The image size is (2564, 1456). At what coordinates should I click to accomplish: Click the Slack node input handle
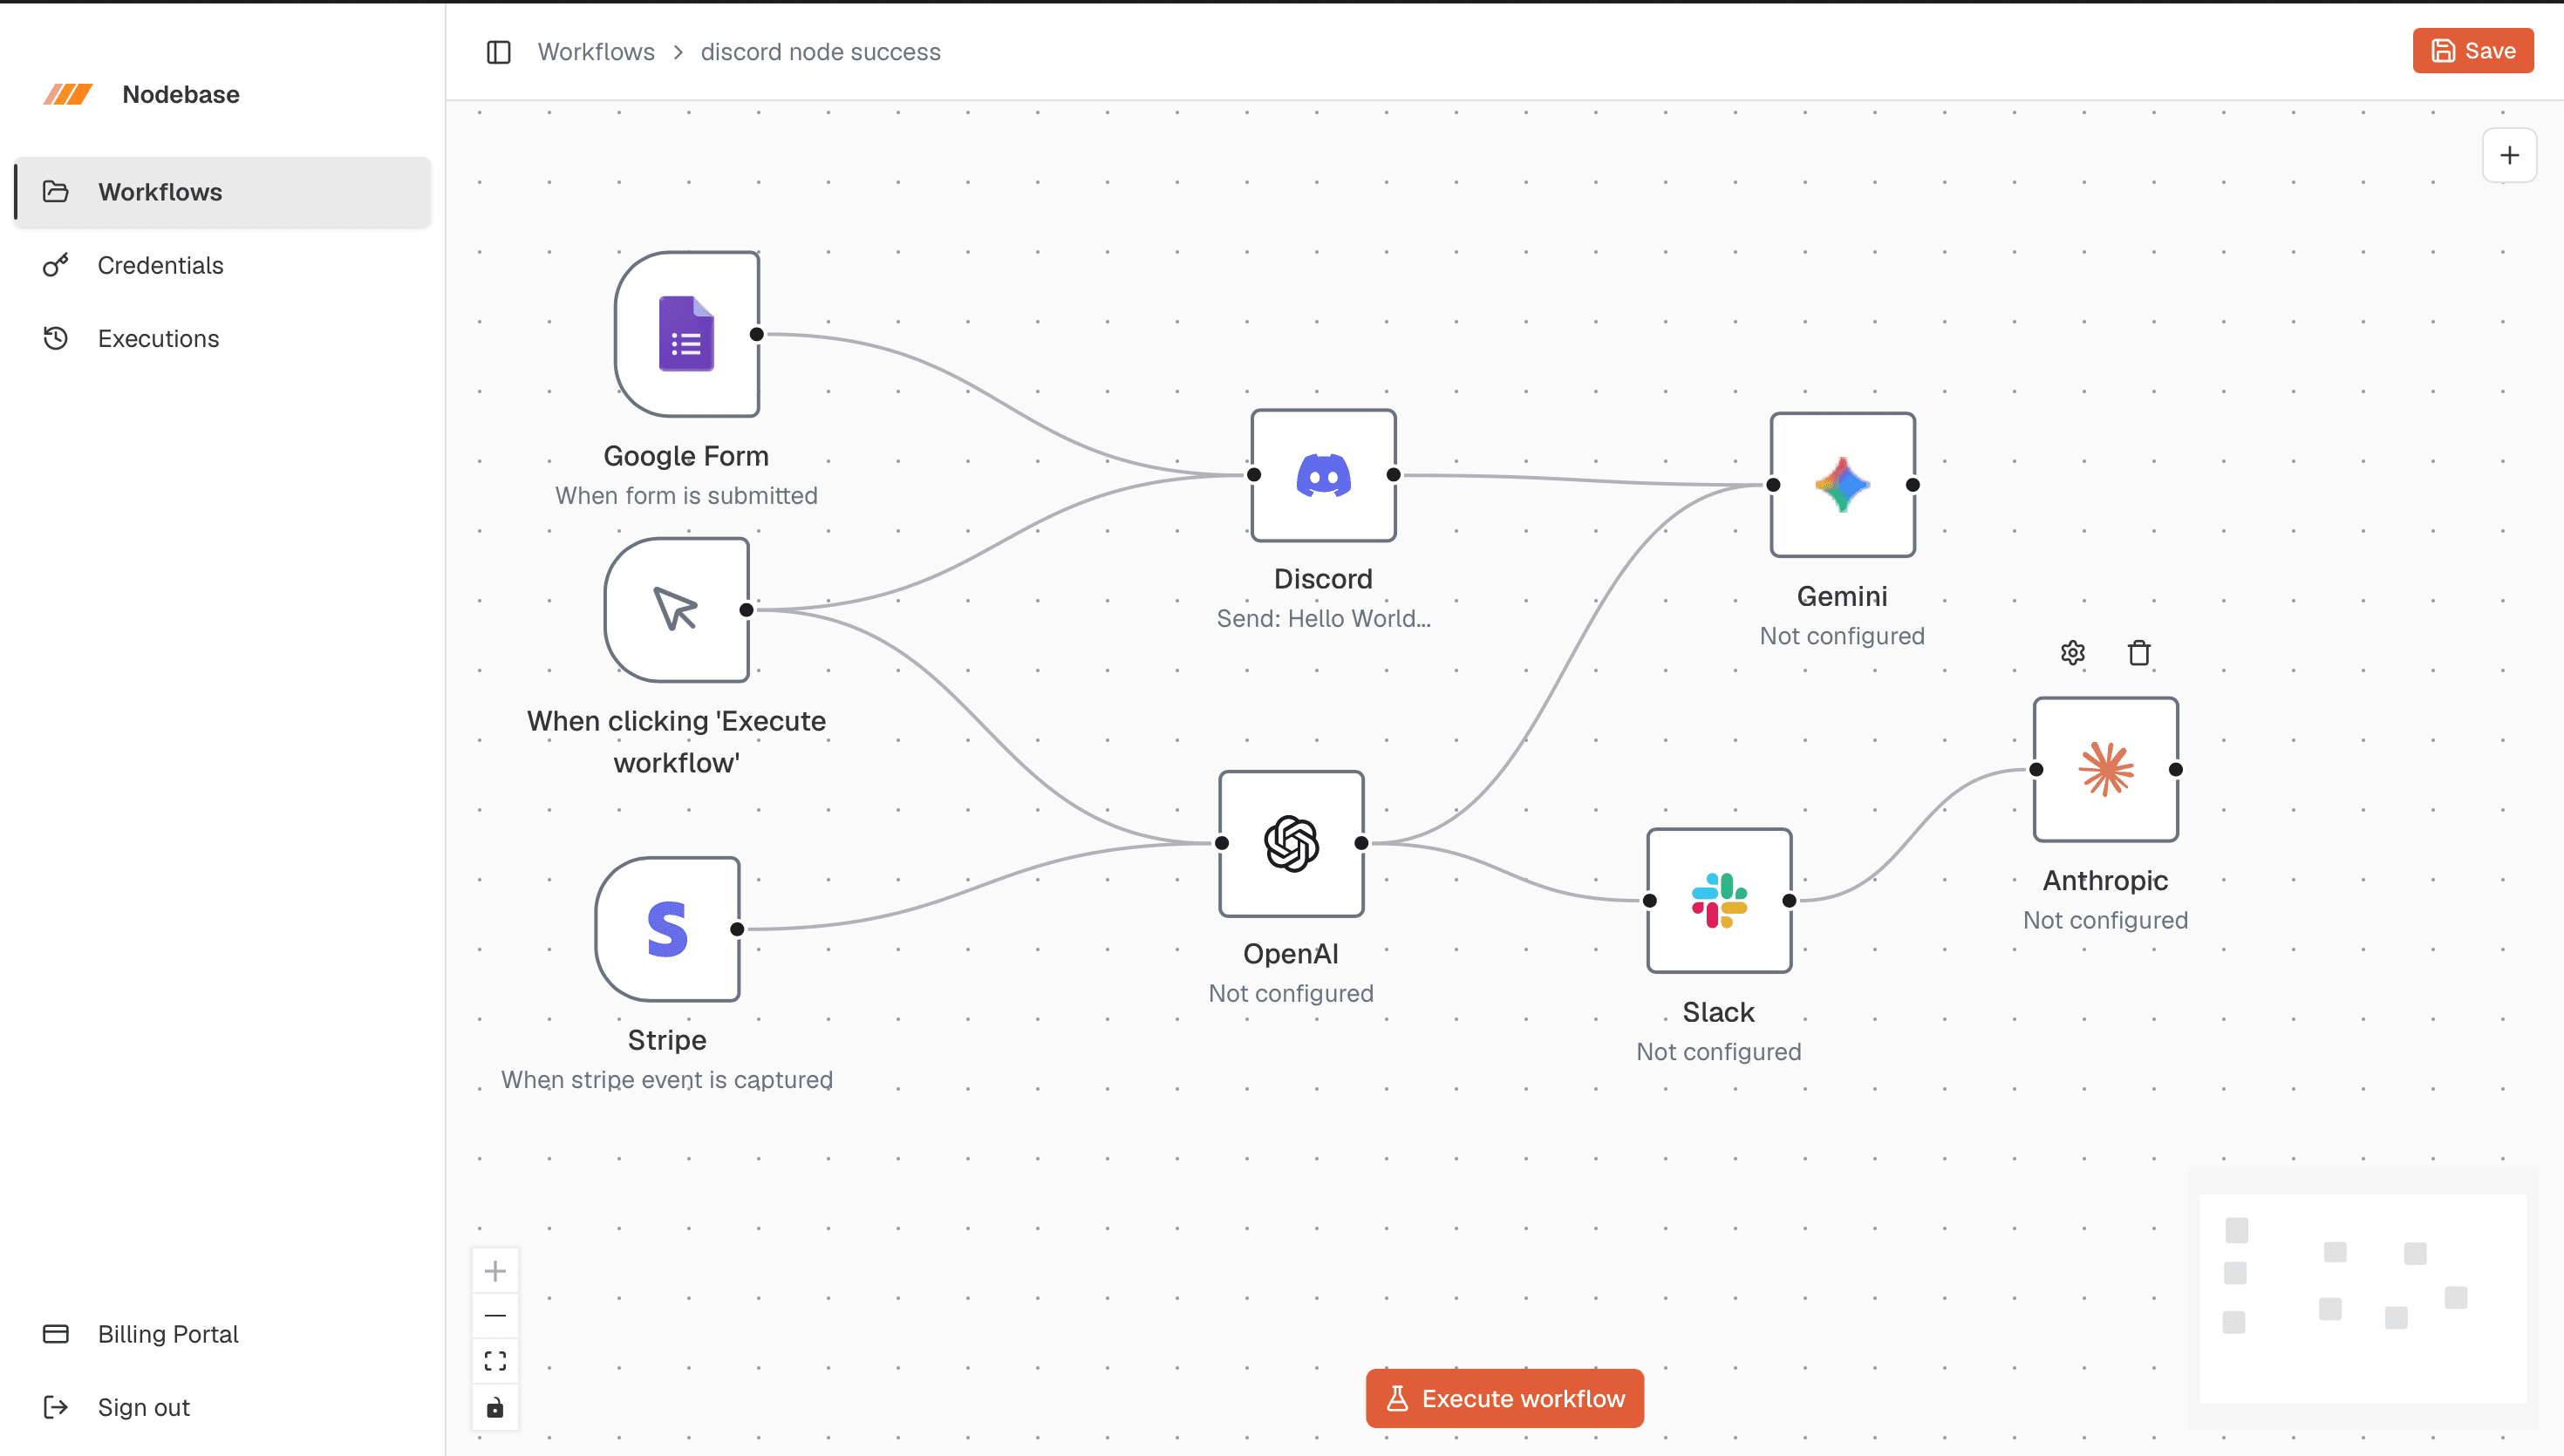click(1650, 901)
